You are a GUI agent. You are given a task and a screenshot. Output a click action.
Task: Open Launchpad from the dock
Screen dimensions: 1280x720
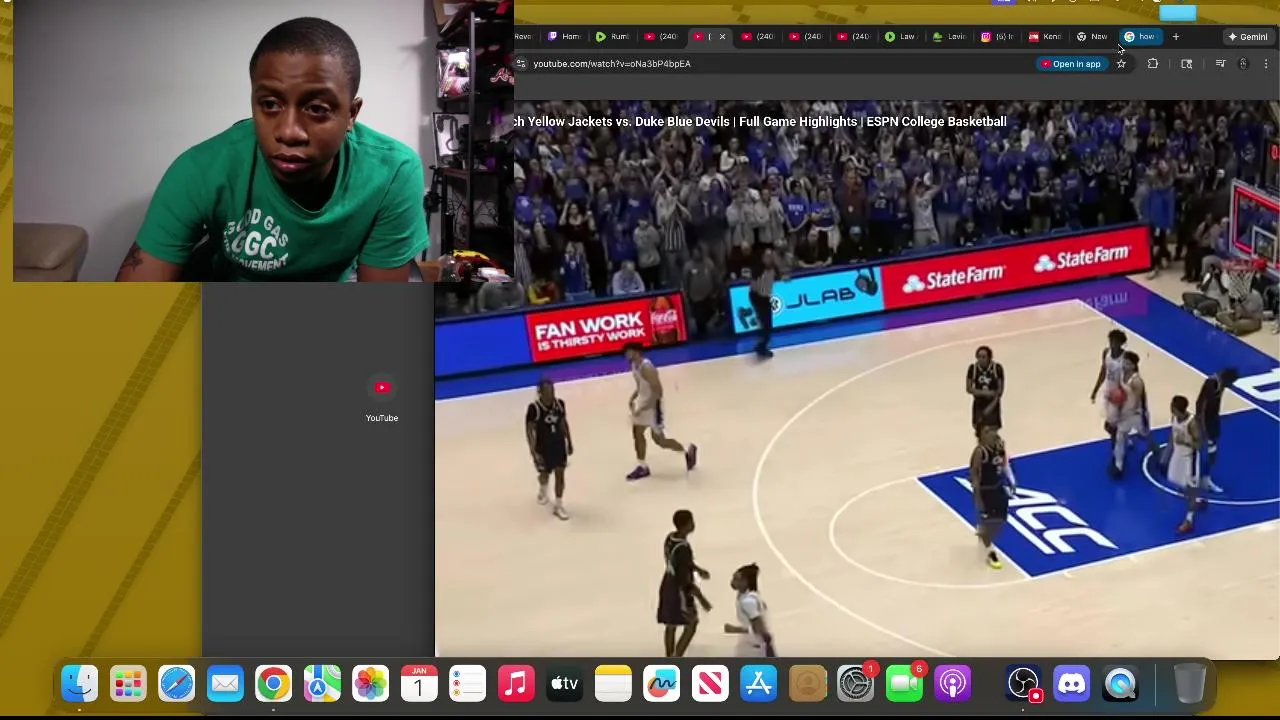(128, 684)
